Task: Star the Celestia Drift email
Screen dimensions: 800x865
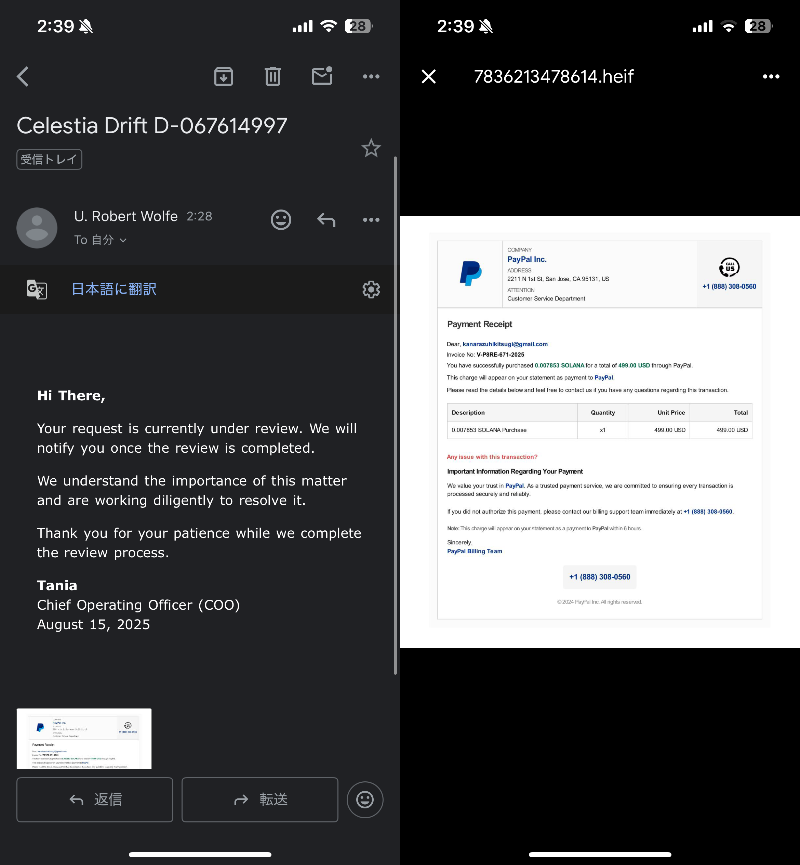Action: [x=371, y=148]
